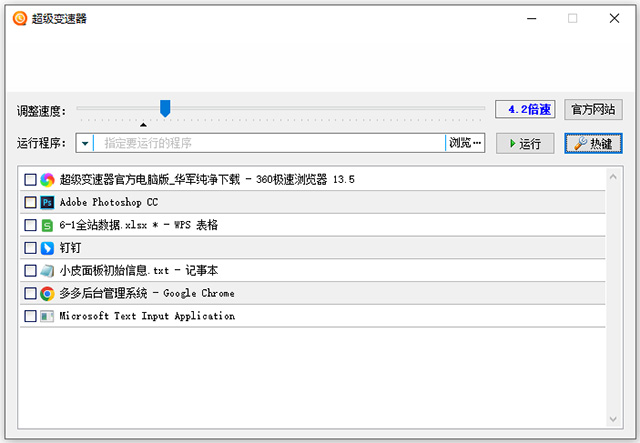Click the 浏览… browse button
The width and height of the screenshot is (640, 443).
pos(465,143)
